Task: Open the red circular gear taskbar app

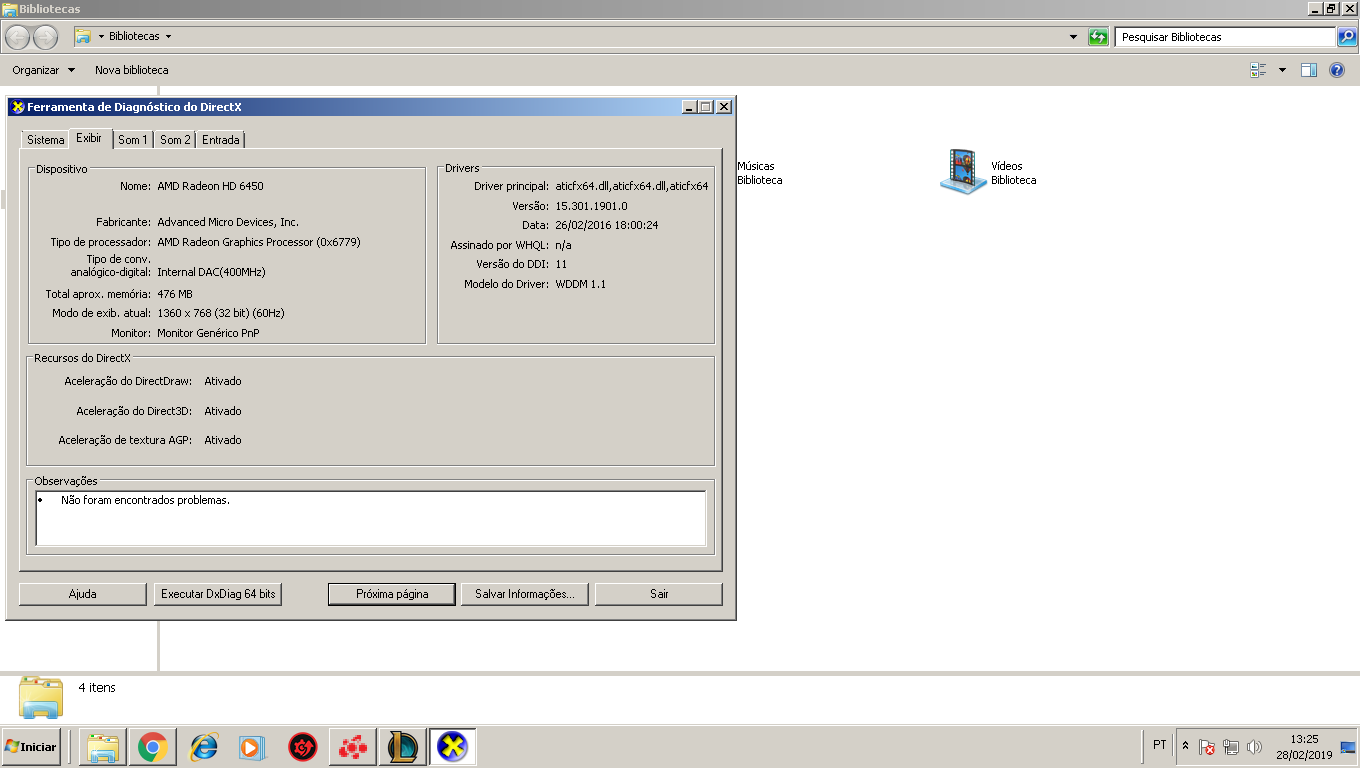Action: pos(303,747)
